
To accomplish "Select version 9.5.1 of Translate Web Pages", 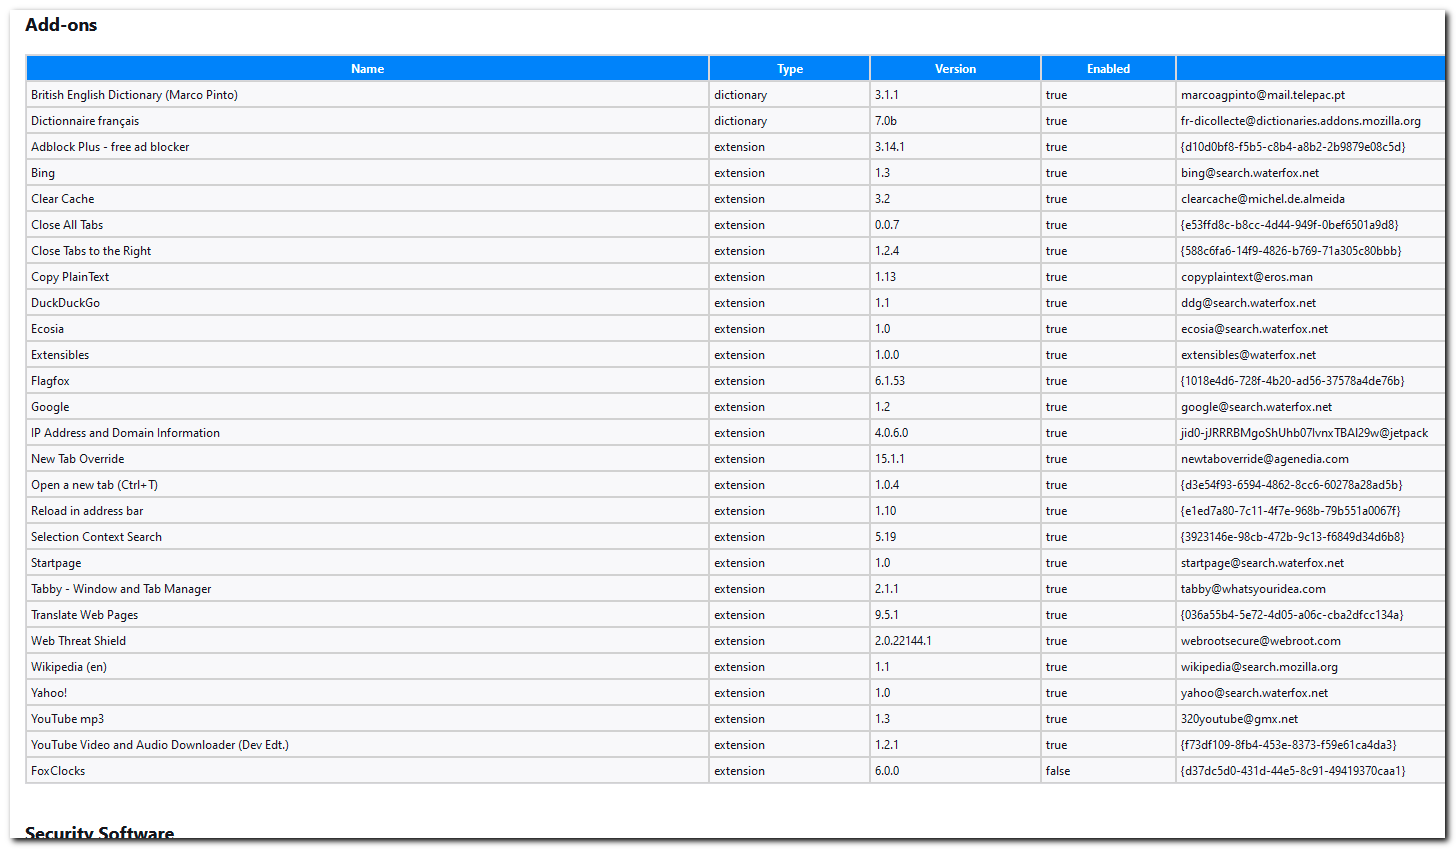I will [886, 615].
